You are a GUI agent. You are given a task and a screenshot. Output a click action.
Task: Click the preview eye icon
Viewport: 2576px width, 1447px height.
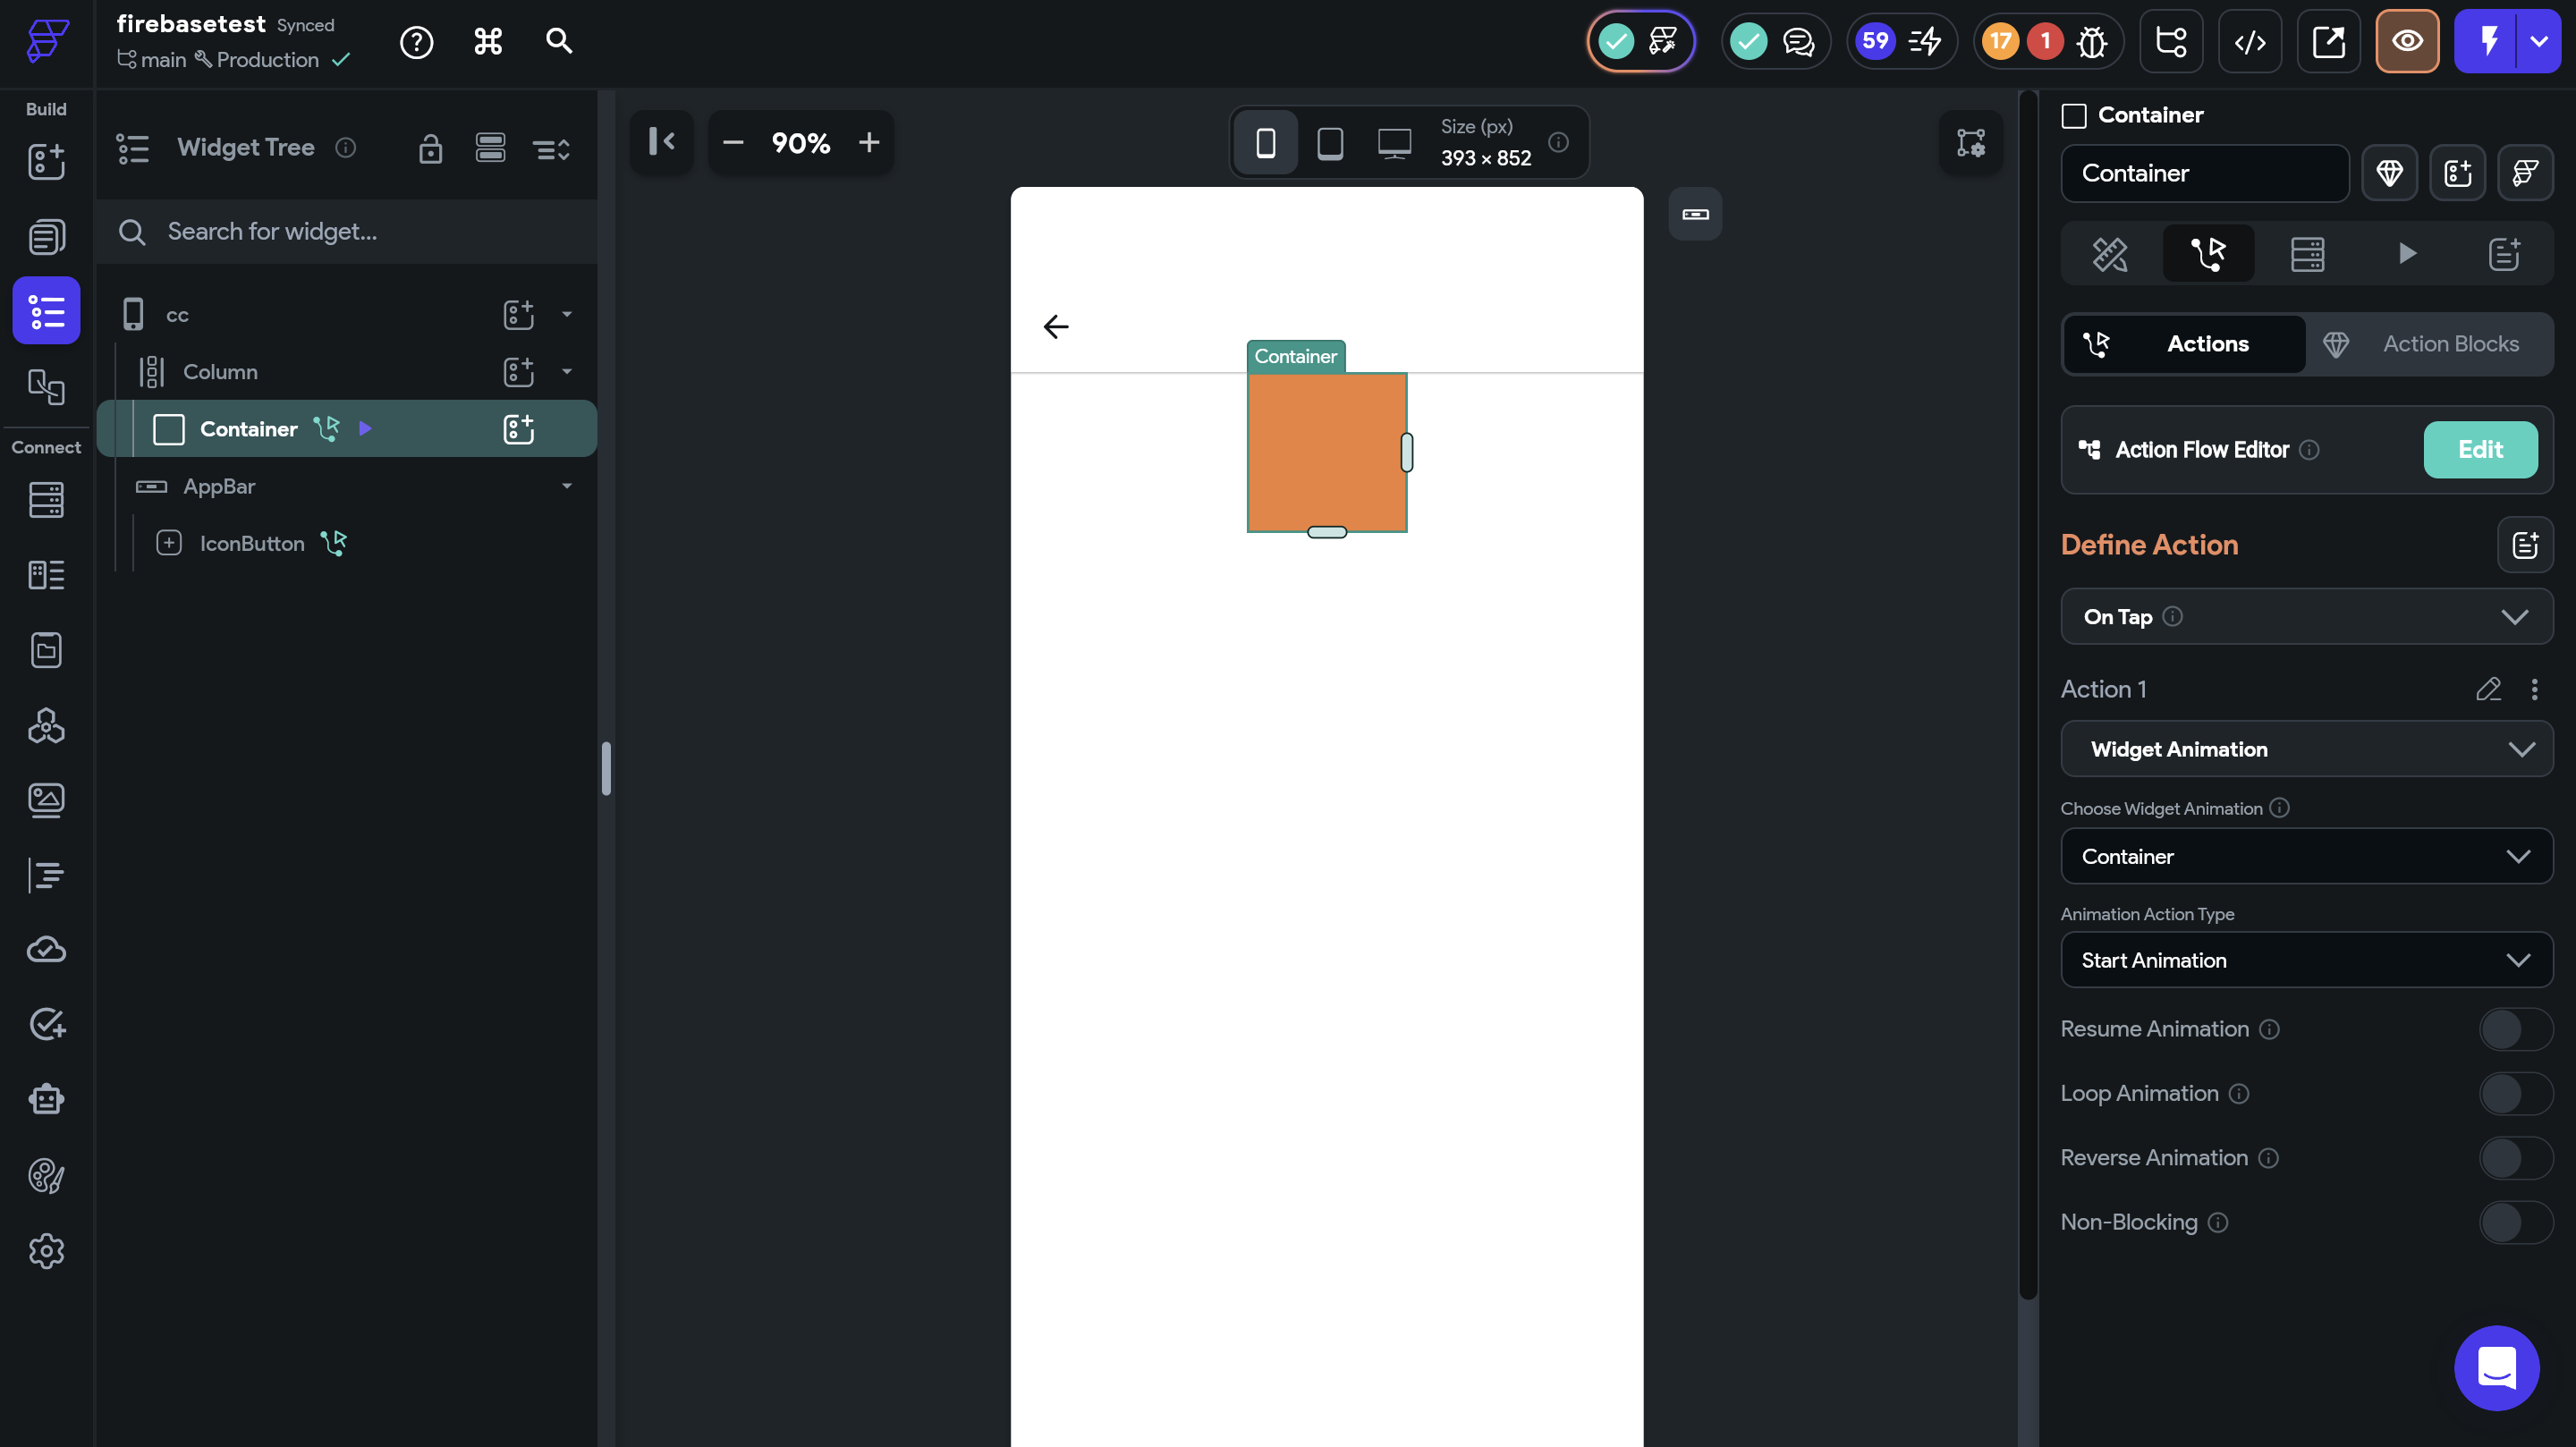(2406, 41)
